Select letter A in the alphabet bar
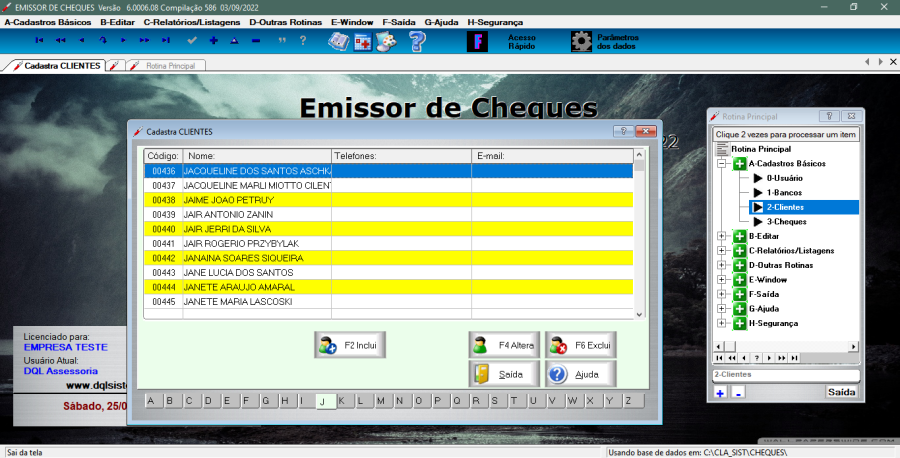The image size is (900, 458). click(x=151, y=401)
